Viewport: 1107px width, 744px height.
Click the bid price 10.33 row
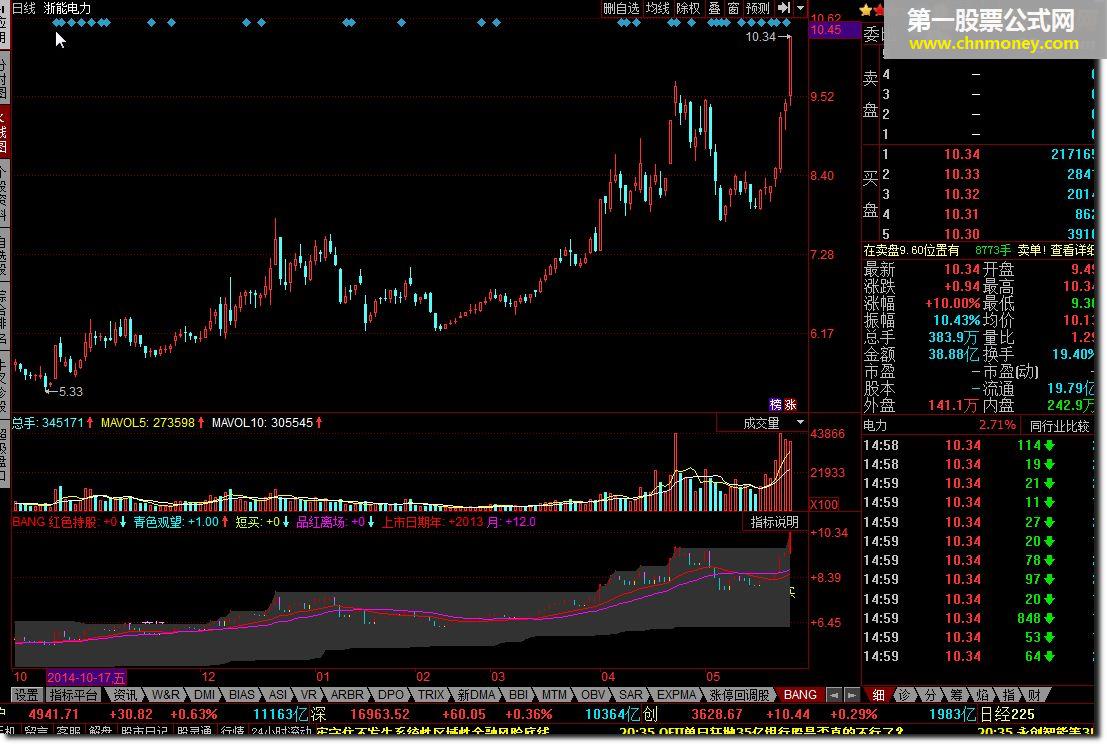978,174
